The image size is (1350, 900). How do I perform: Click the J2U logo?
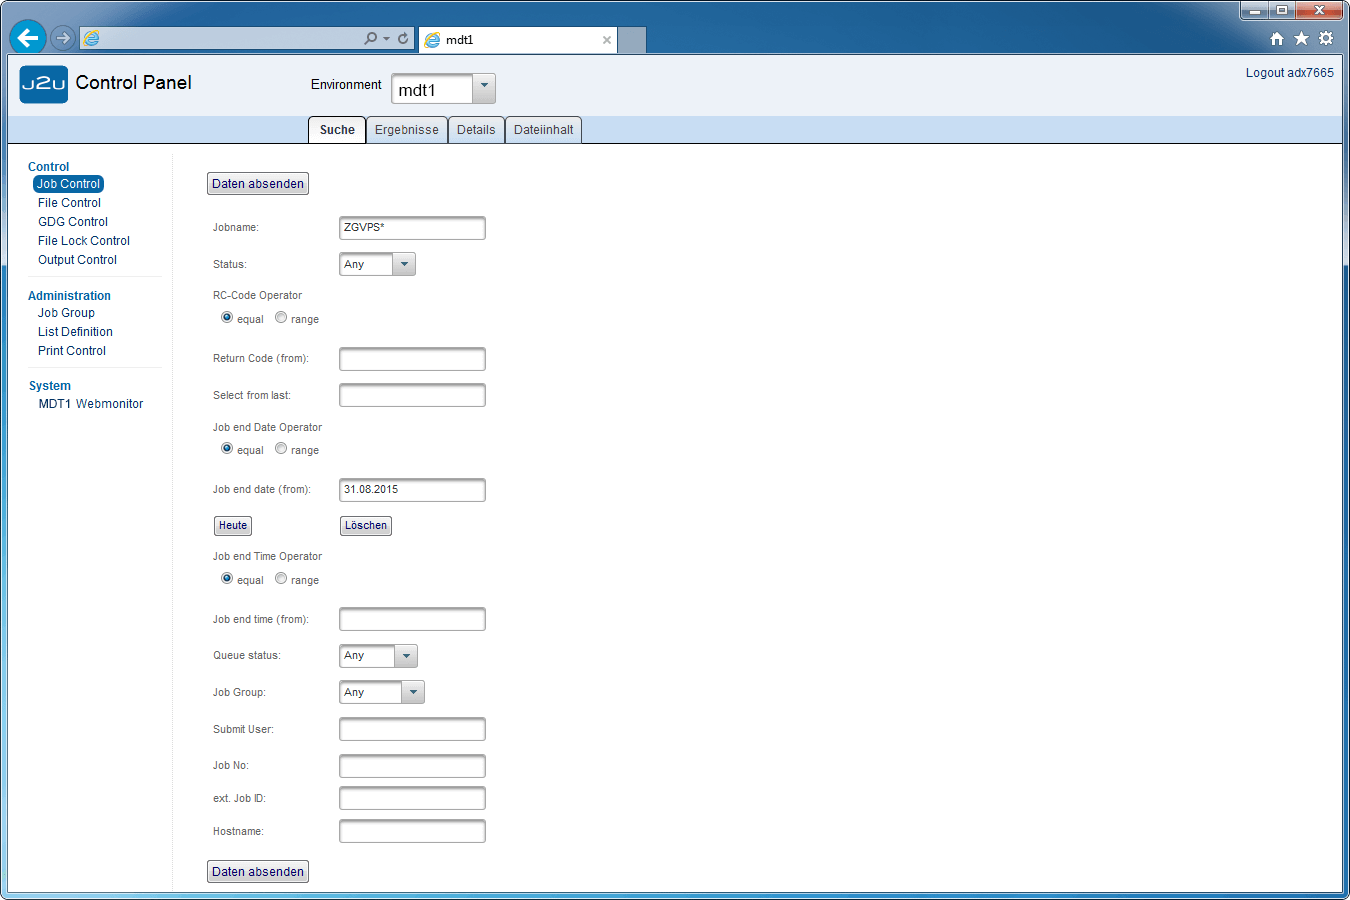44,84
